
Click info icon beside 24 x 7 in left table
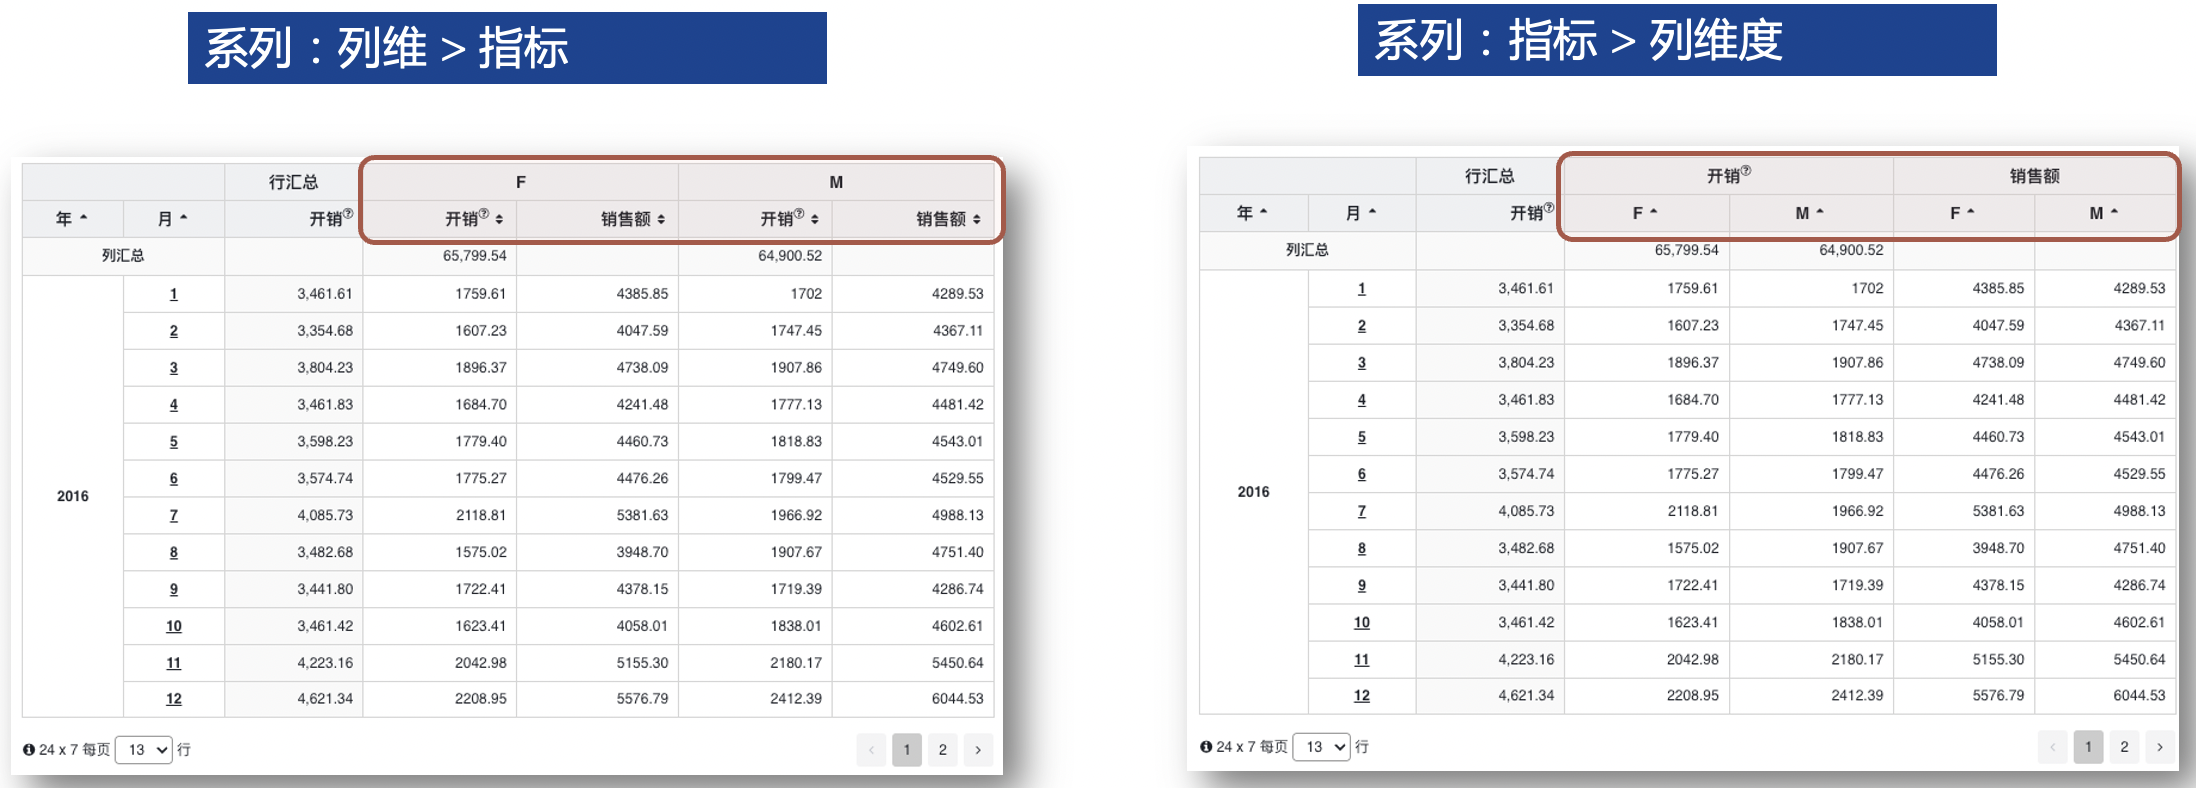[x=29, y=749]
